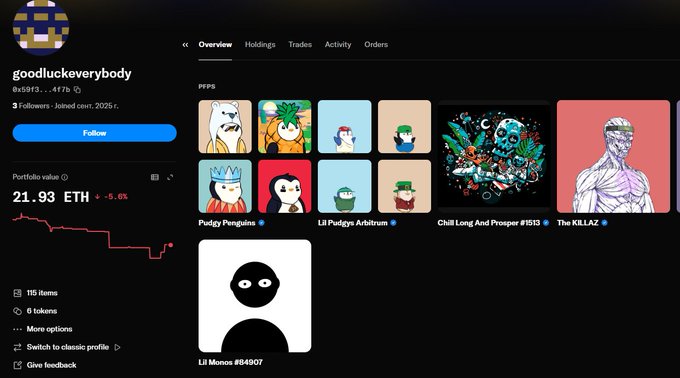This screenshot has height=378, width=680.
Task: Collapse the profile sidebar with double chevron
Action: 185,45
